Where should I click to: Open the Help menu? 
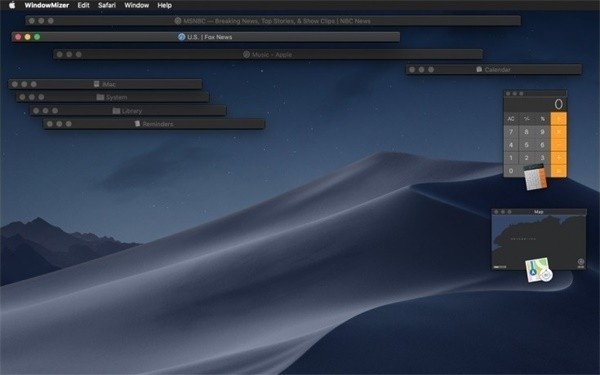[x=165, y=5]
